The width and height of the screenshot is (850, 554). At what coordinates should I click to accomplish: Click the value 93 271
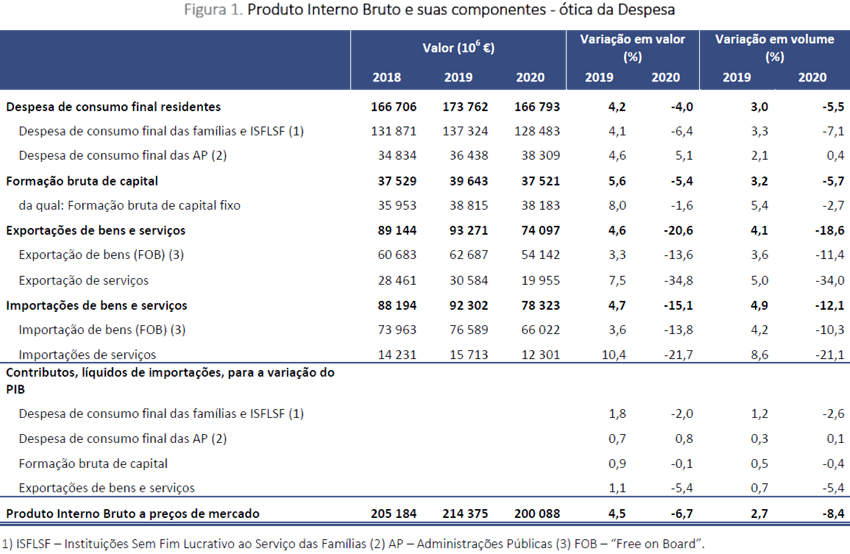point(468,230)
